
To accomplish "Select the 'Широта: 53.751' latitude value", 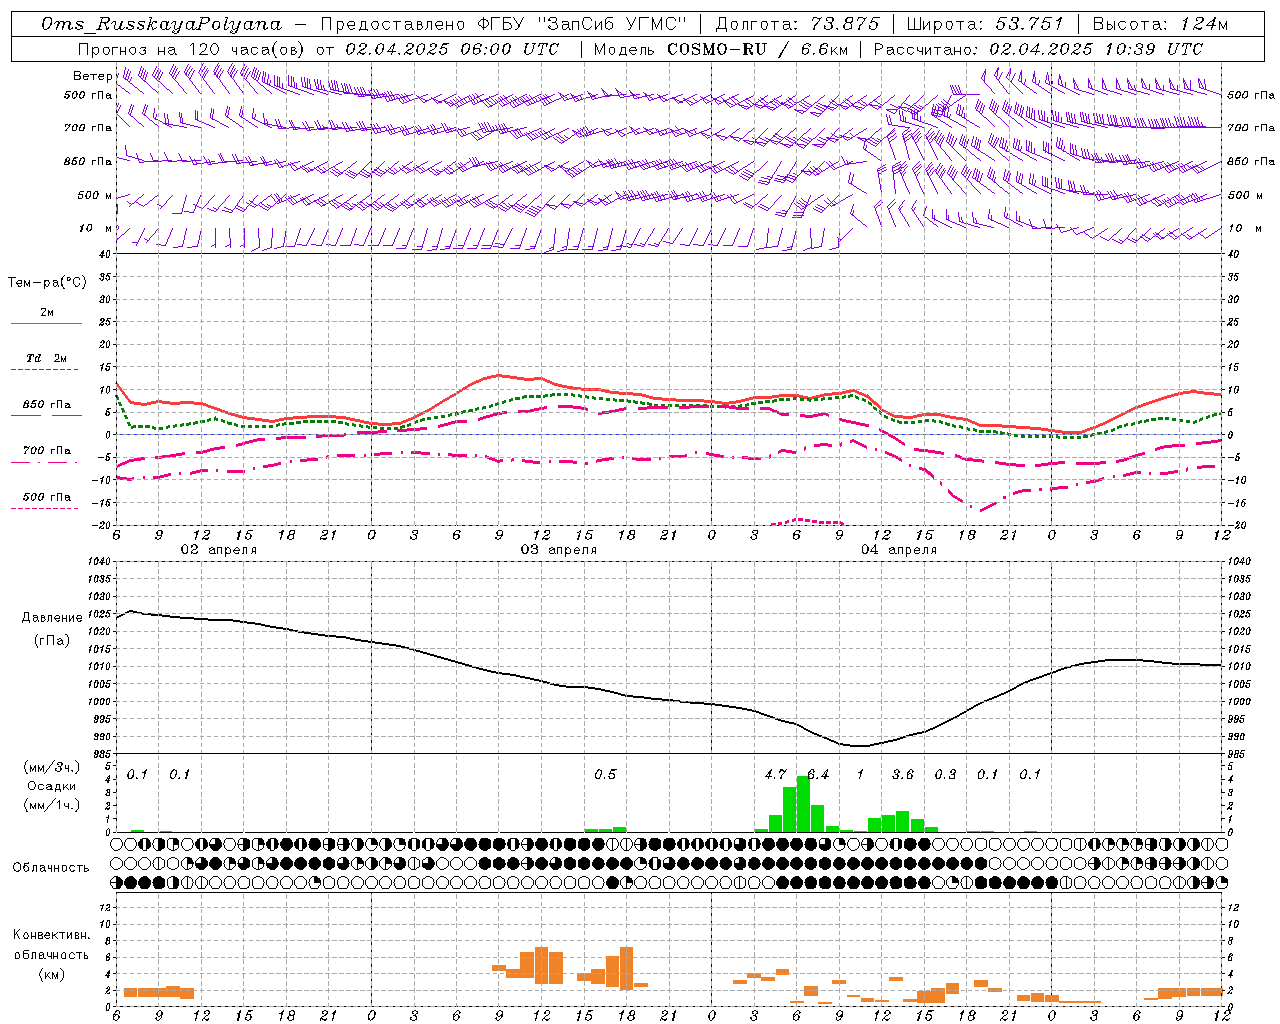I will pyautogui.click(x=985, y=24).
